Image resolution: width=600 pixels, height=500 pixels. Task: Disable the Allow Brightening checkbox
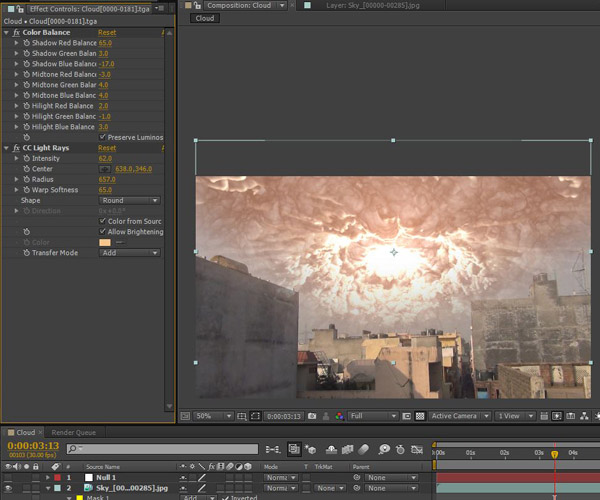coord(103,232)
